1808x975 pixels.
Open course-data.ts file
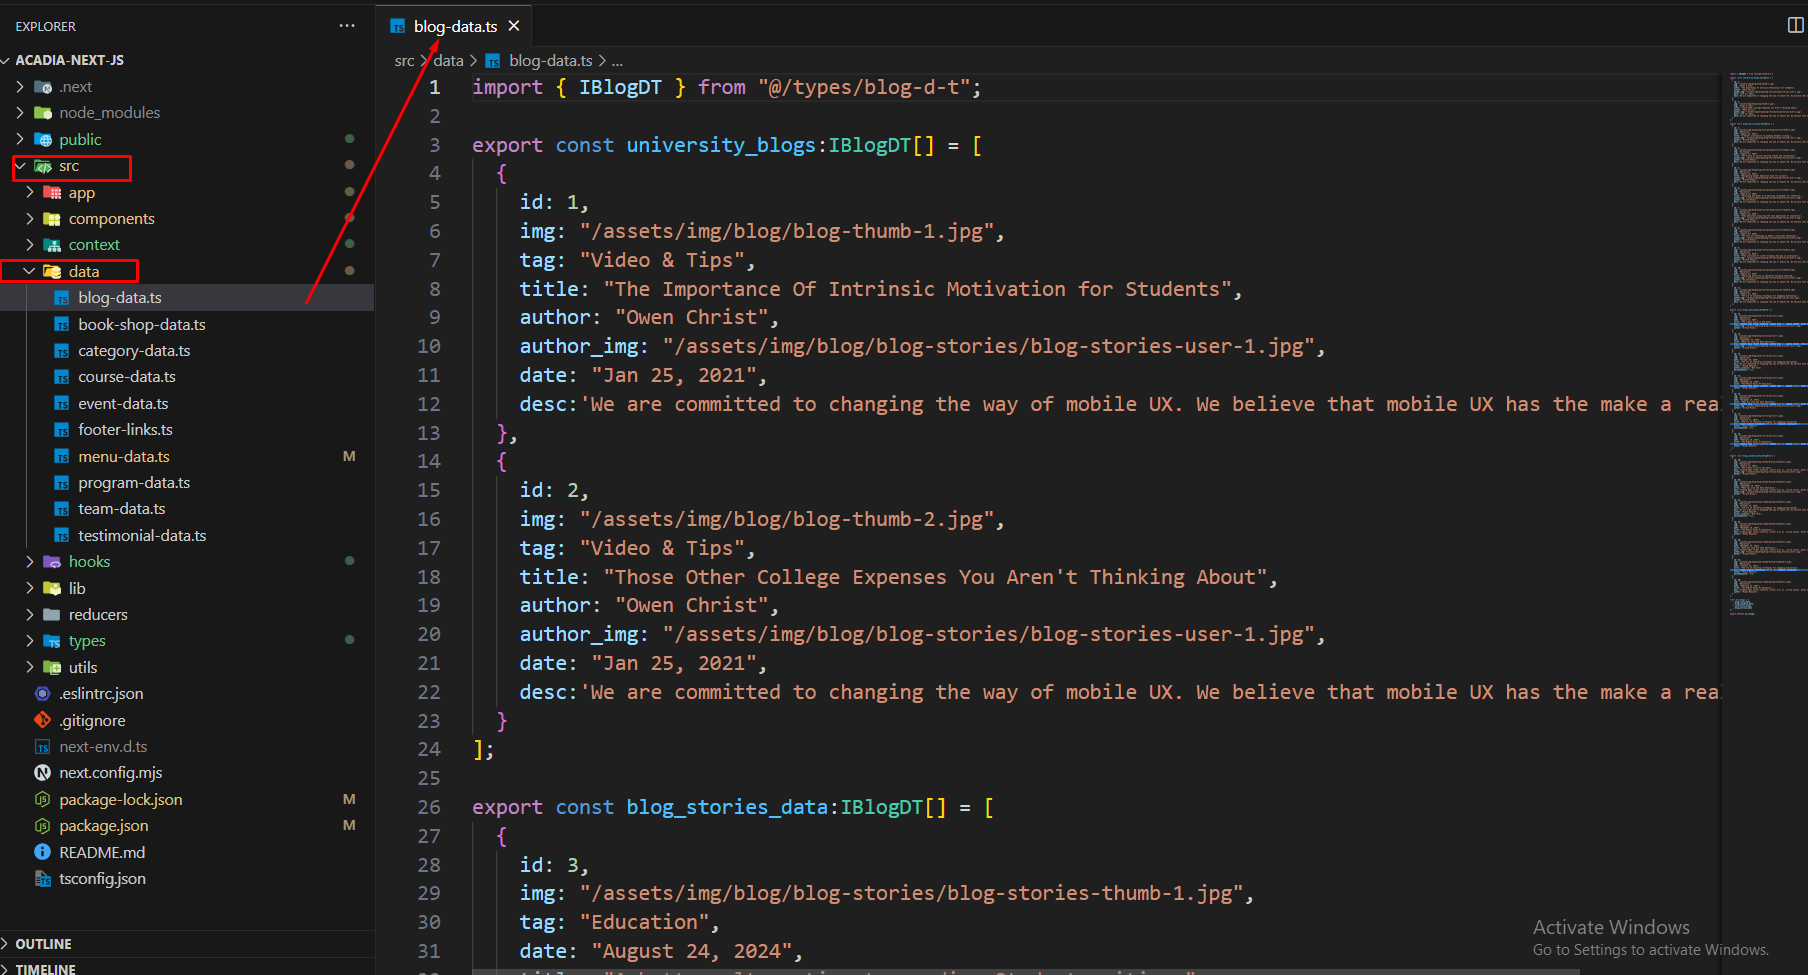point(127,377)
